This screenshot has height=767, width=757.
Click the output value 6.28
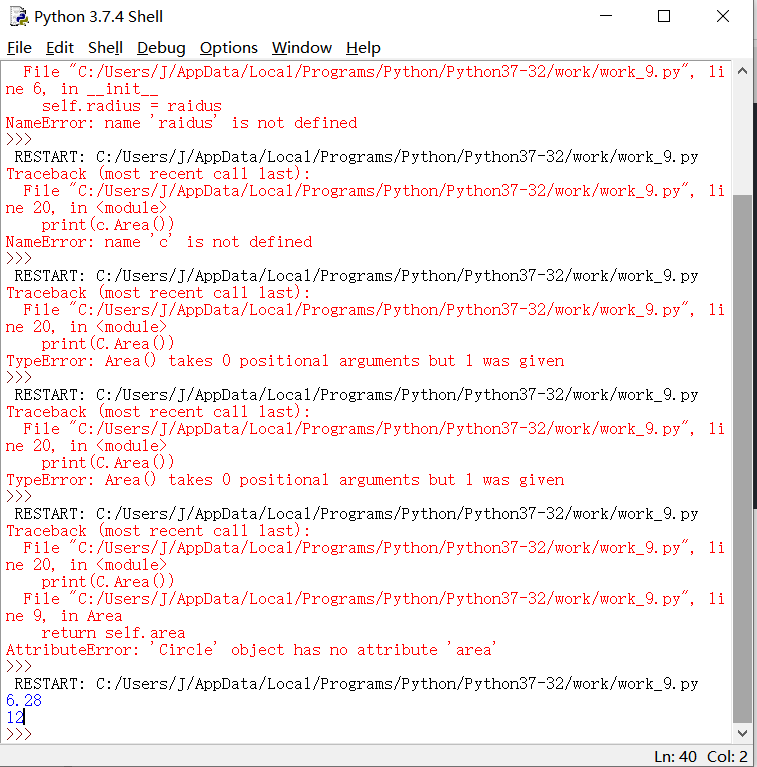pyautogui.click(x=24, y=701)
